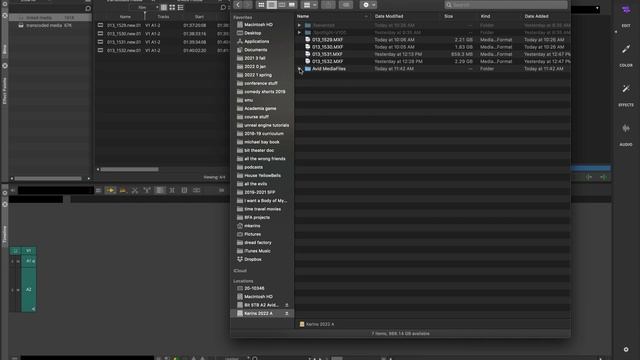Open Macintosh HD under Favorites

(x=258, y=24)
